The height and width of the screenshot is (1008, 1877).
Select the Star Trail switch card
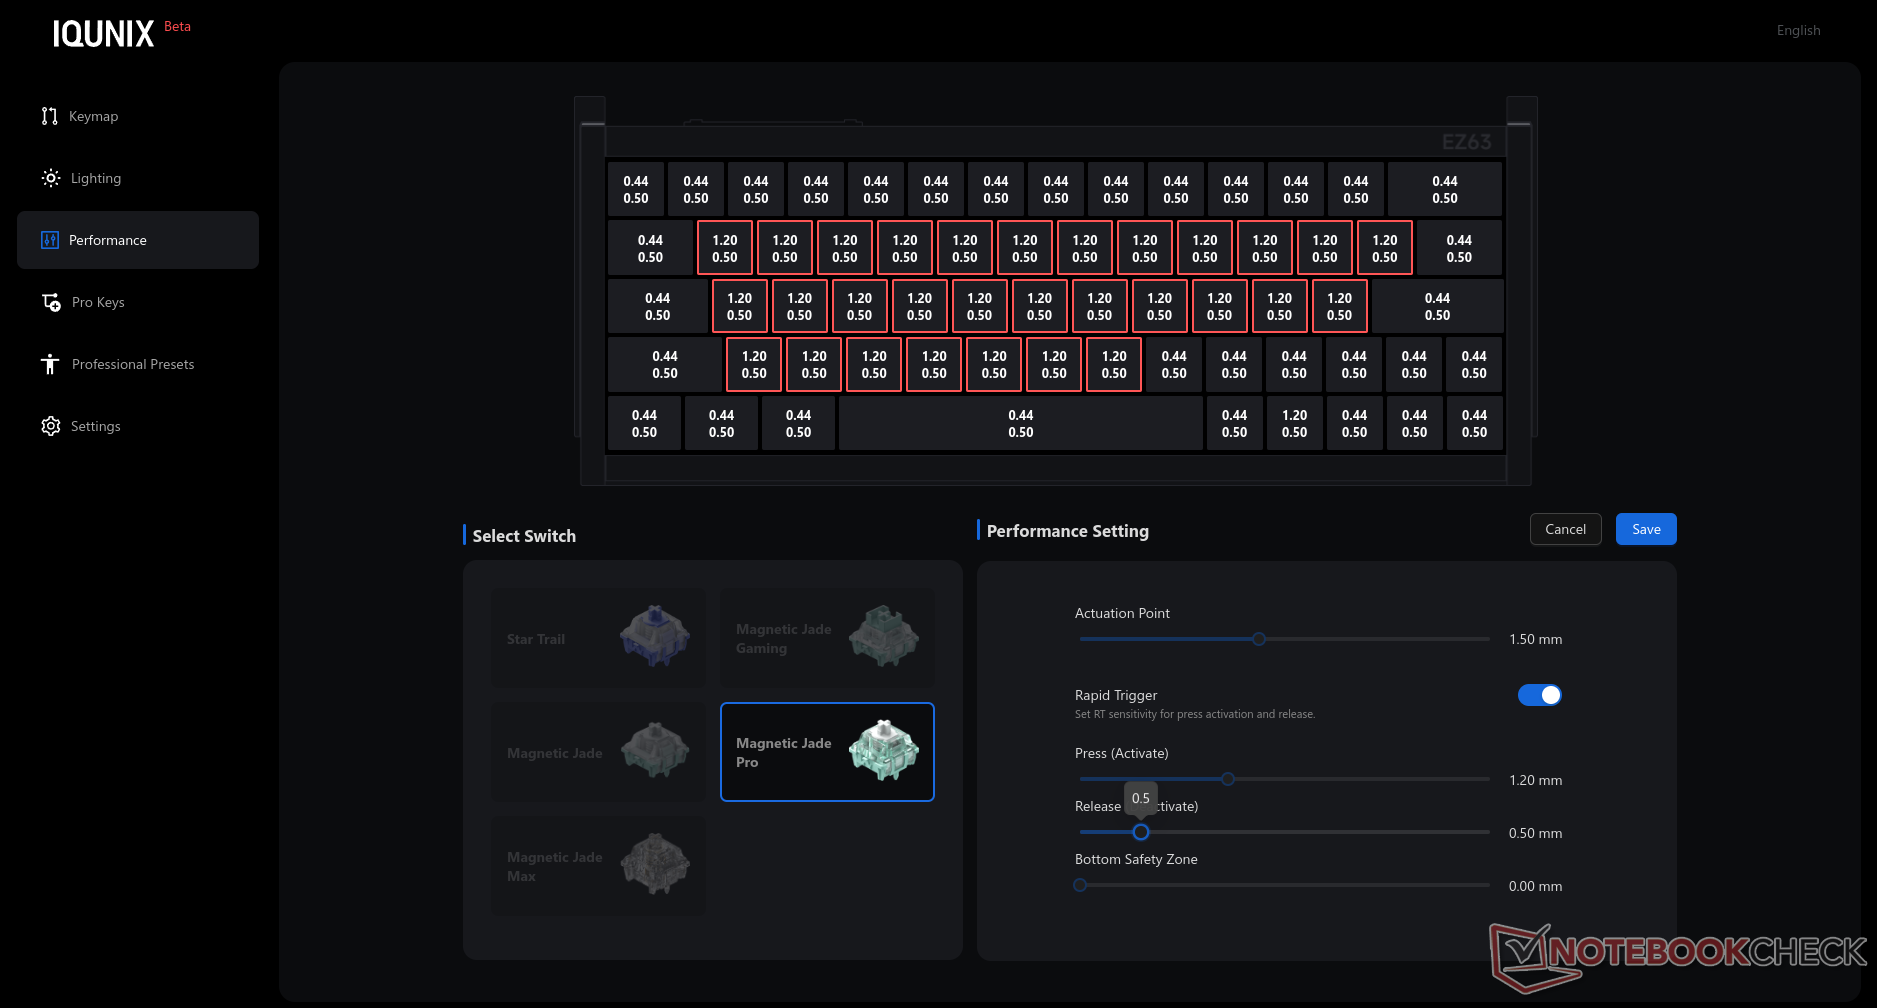click(x=598, y=638)
